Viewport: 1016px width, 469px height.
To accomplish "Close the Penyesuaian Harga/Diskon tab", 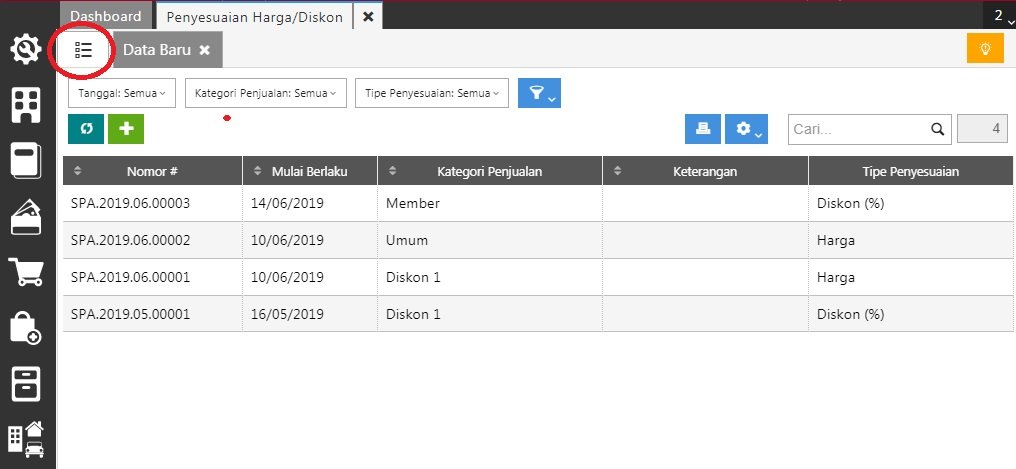I will tap(368, 17).
